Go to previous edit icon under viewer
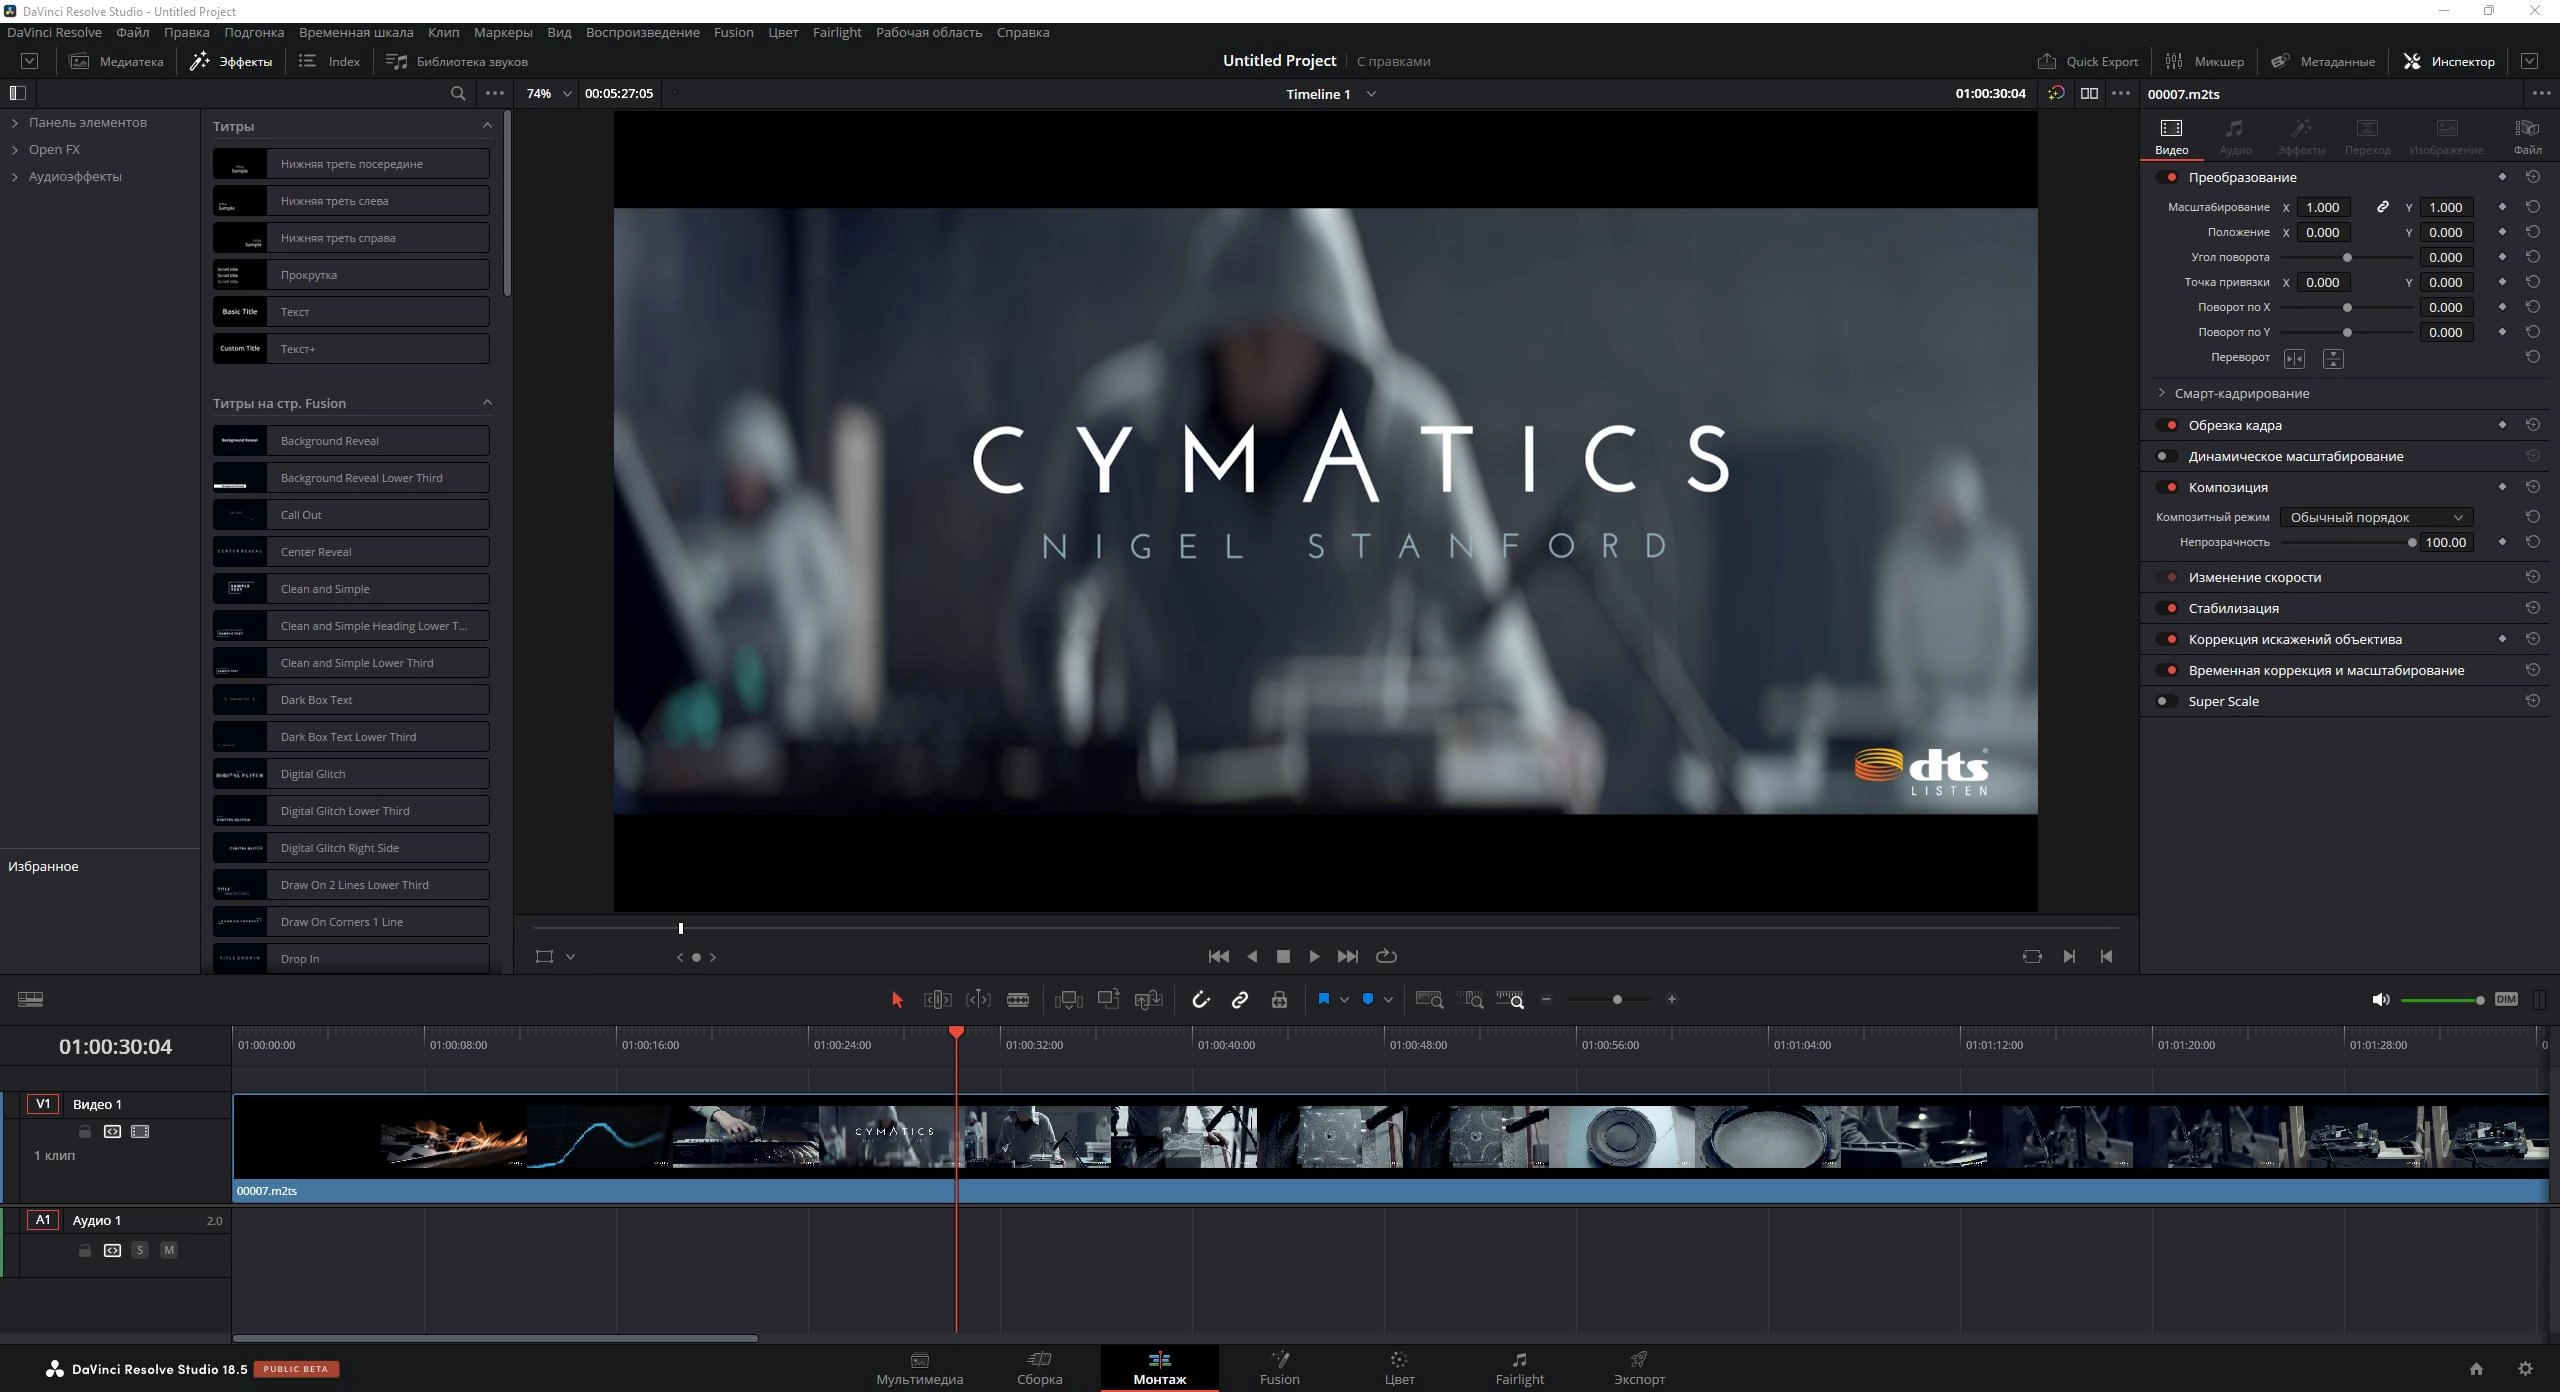2560x1392 pixels. point(2106,957)
